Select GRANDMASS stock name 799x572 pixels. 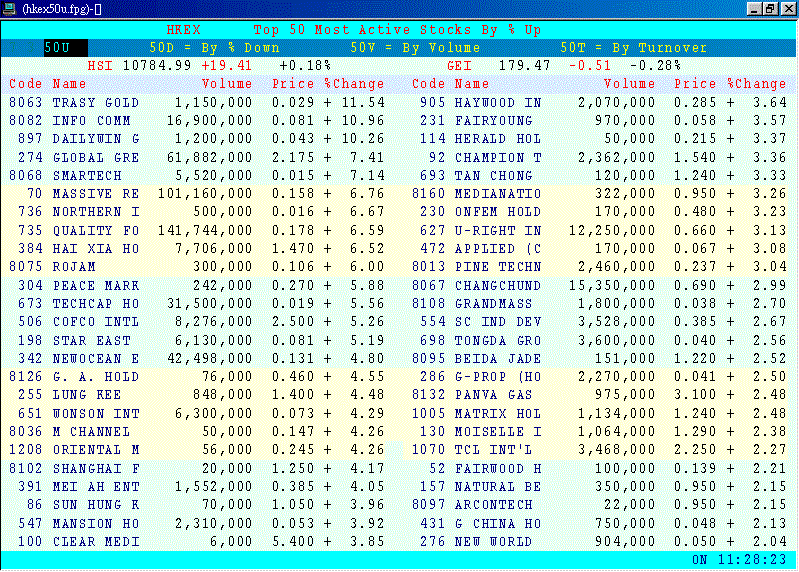click(x=493, y=304)
